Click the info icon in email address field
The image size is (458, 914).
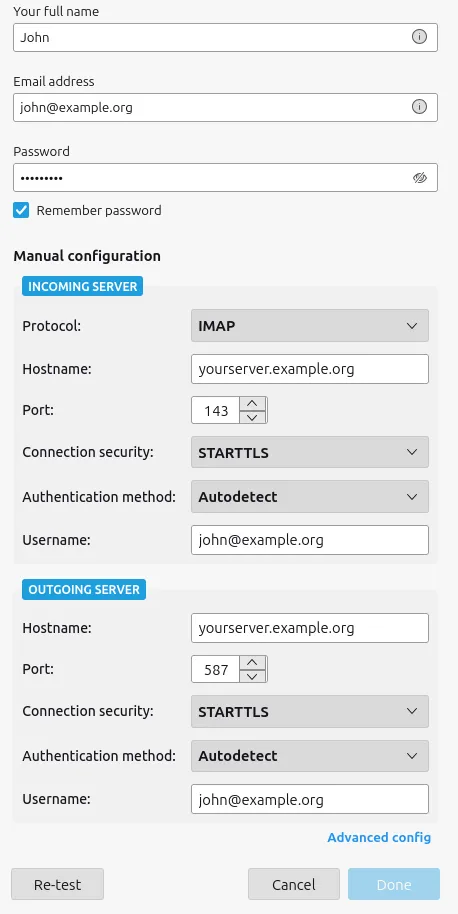[x=419, y=107]
